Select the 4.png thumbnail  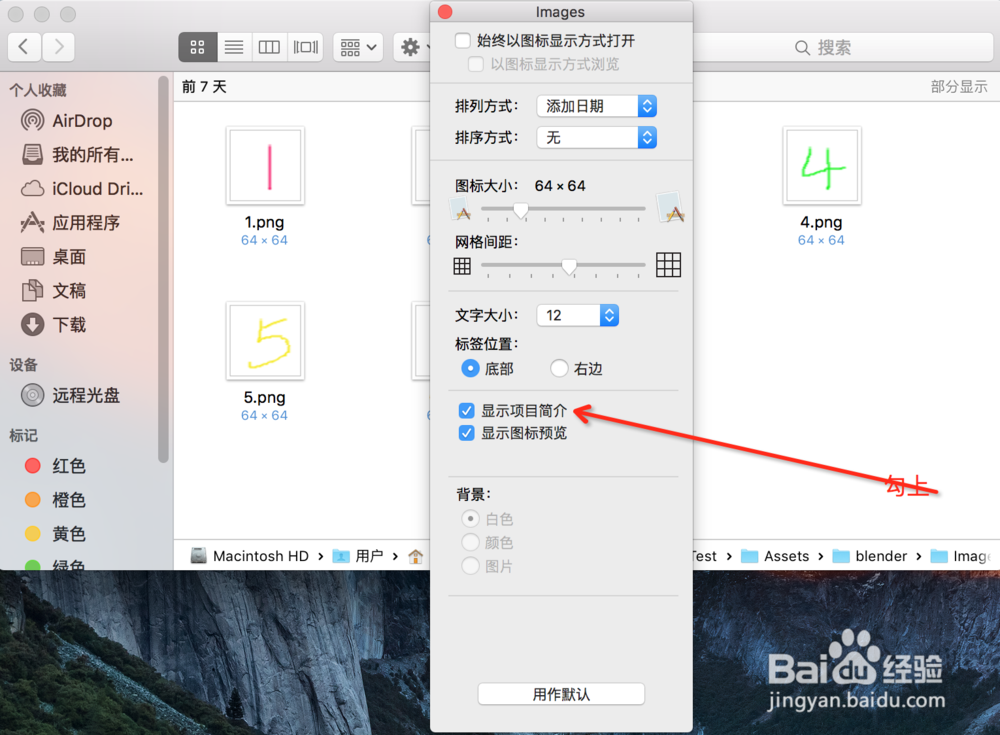pos(822,166)
